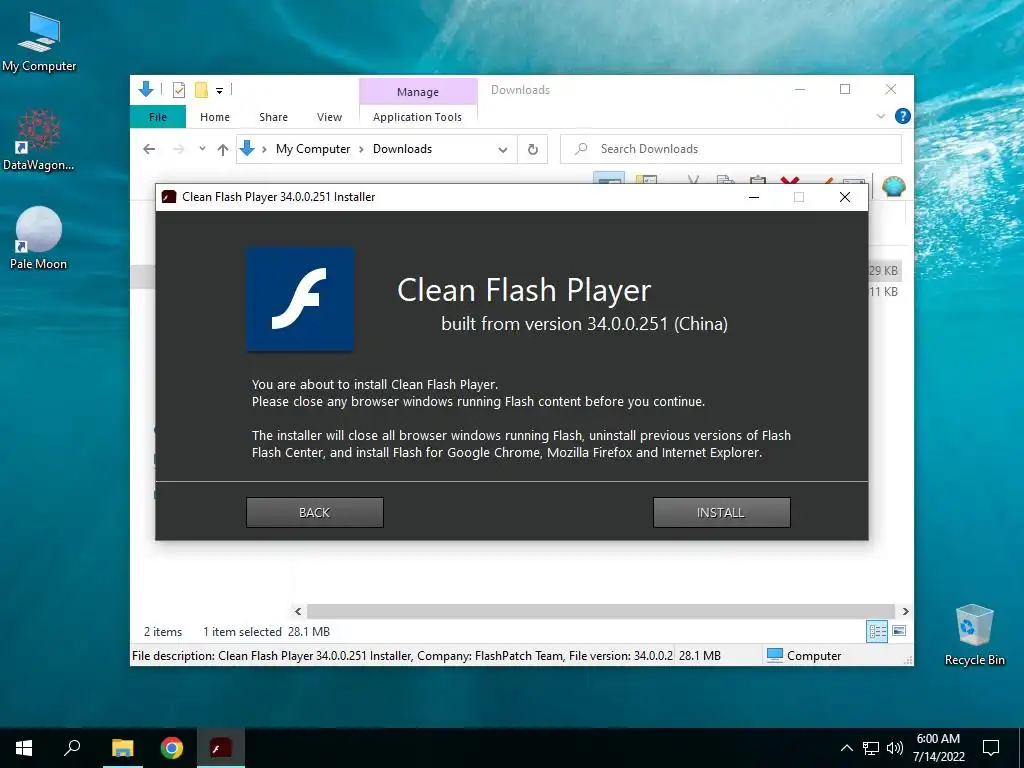
Task: Click the Search Downloads field
Action: coord(731,149)
